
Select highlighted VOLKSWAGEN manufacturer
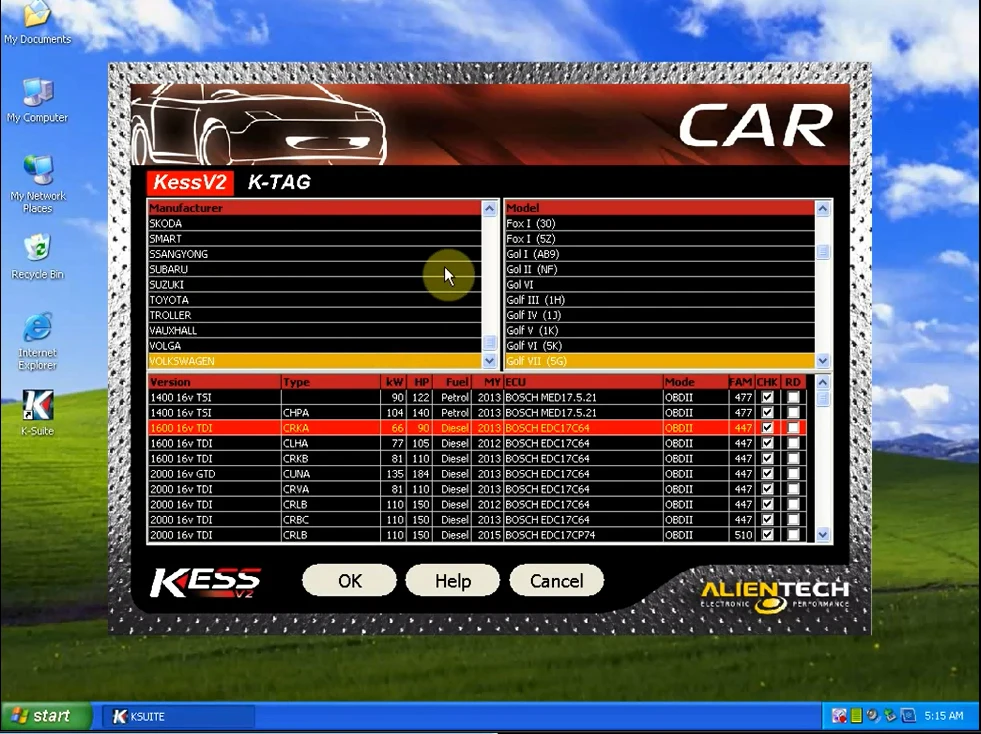tap(314, 361)
